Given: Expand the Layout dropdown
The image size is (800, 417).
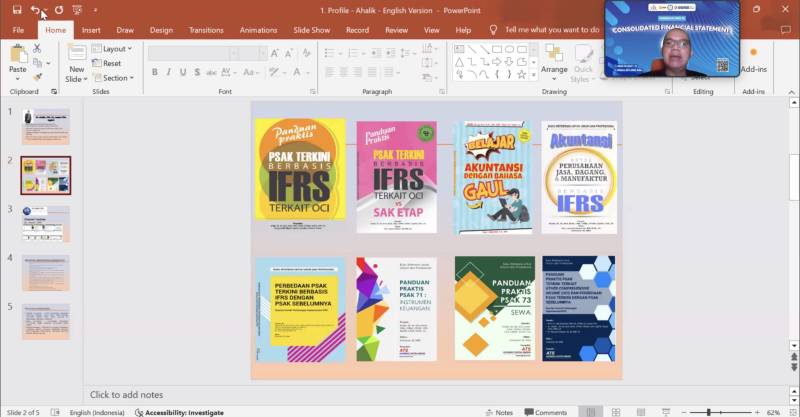Looking at the screenshot, I should (114, 49).
